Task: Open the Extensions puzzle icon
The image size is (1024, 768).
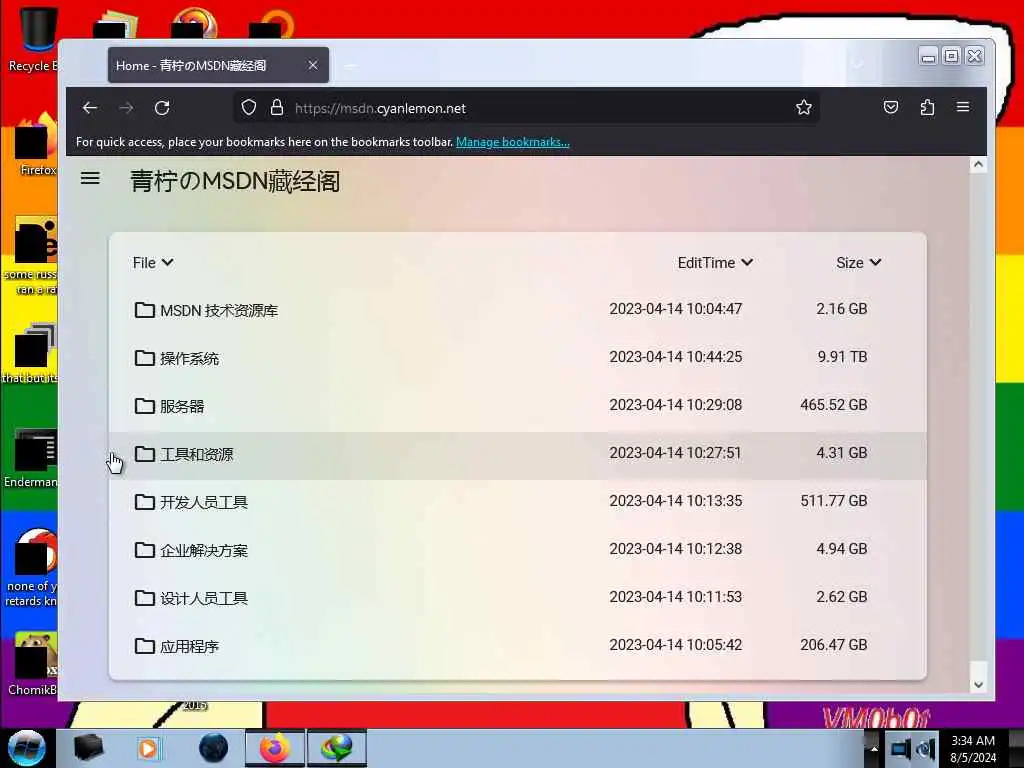Action: (x=927, y=107)
